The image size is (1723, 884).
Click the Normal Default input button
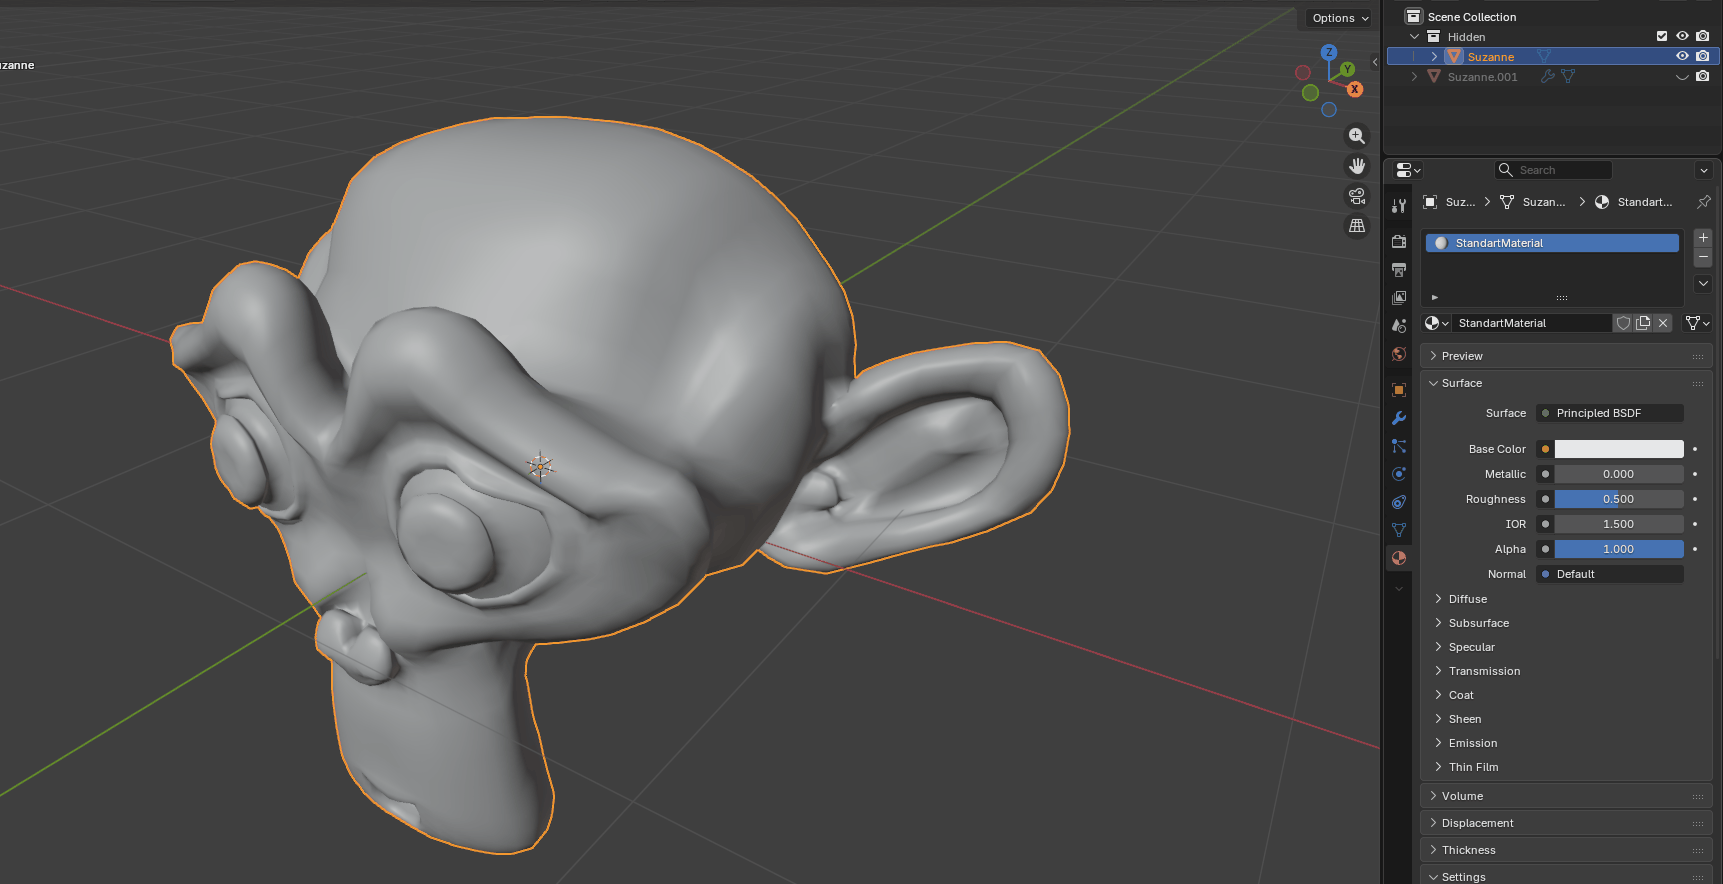[1610, 574]
